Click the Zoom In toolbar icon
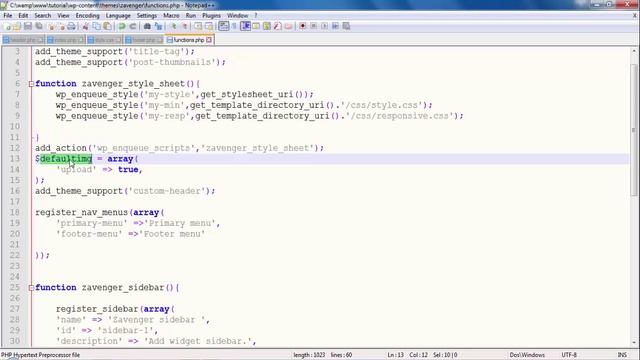 (x=173, y=26)
